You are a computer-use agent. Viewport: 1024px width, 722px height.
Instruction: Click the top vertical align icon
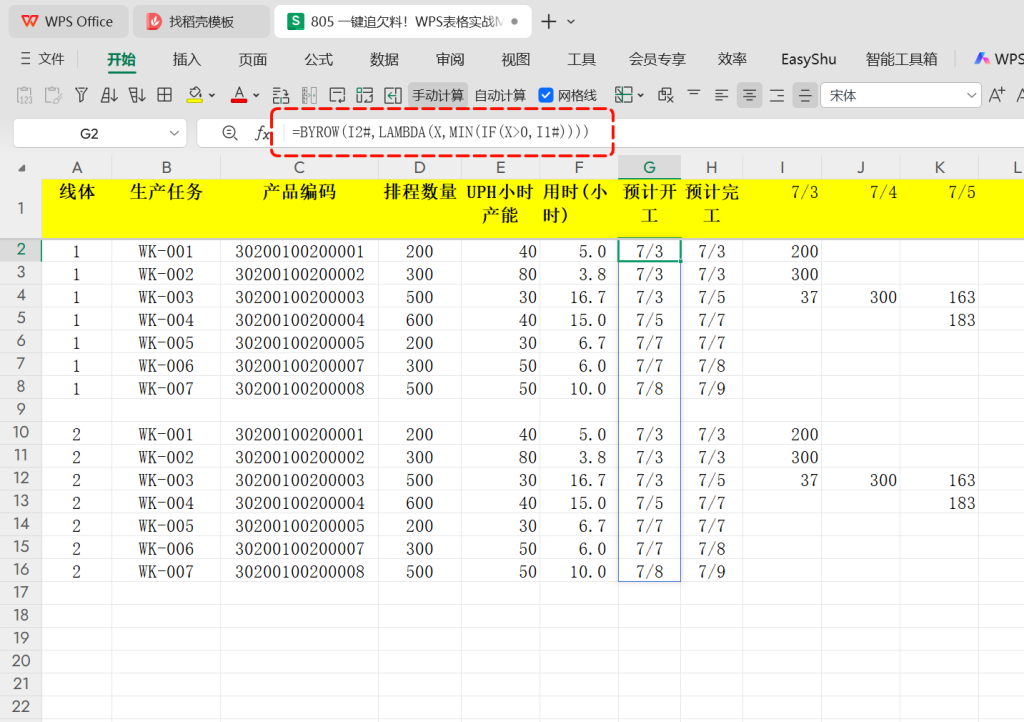[694, 95]
